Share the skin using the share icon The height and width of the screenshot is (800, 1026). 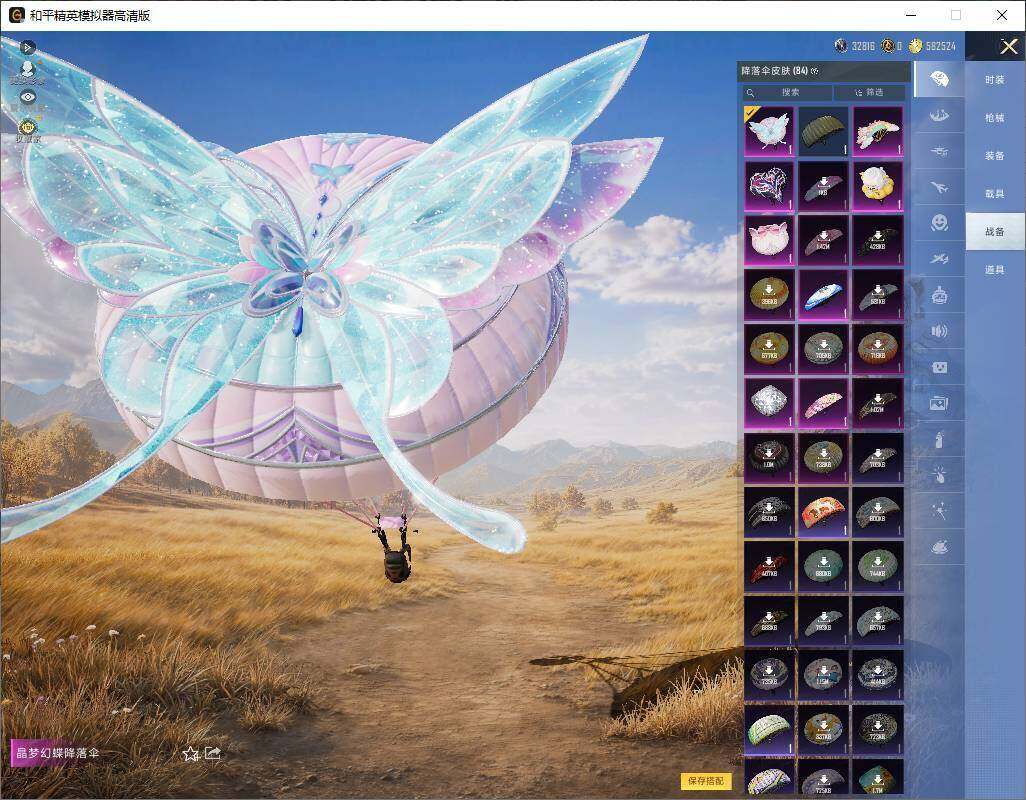213,754
